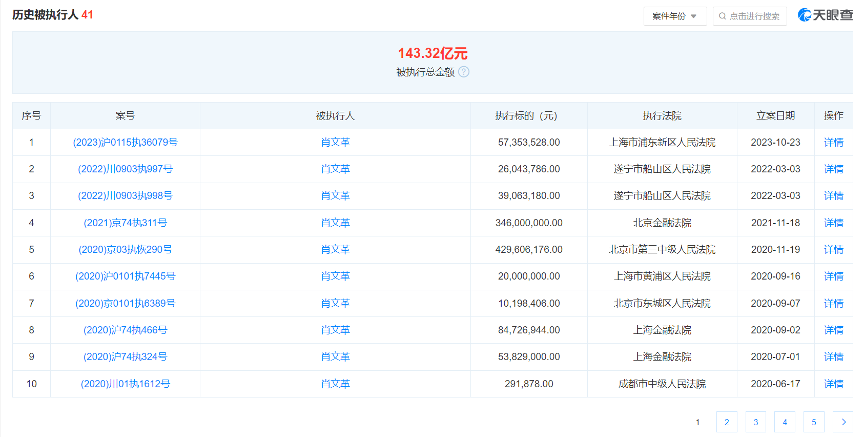864x437 pixels.
Task: Open 详情 for the 2020-06-17 case
Action: pos(833,384)
